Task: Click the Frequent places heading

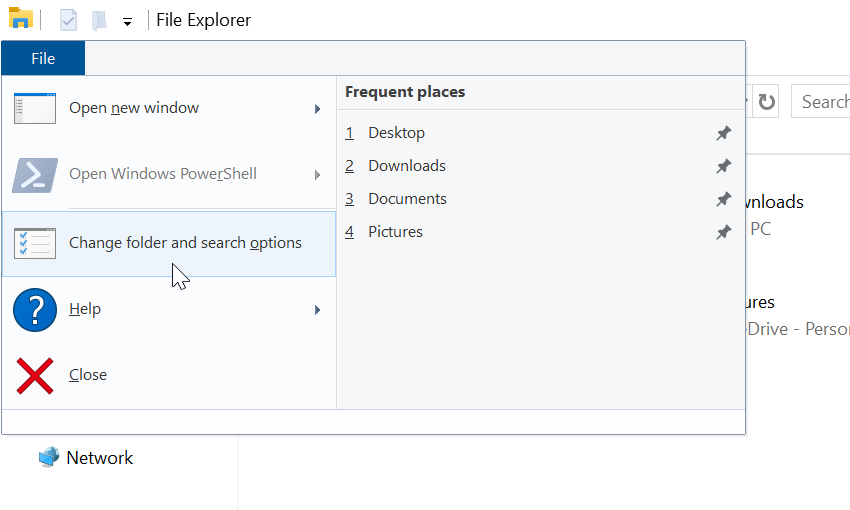Action: (x=405, y=92)
